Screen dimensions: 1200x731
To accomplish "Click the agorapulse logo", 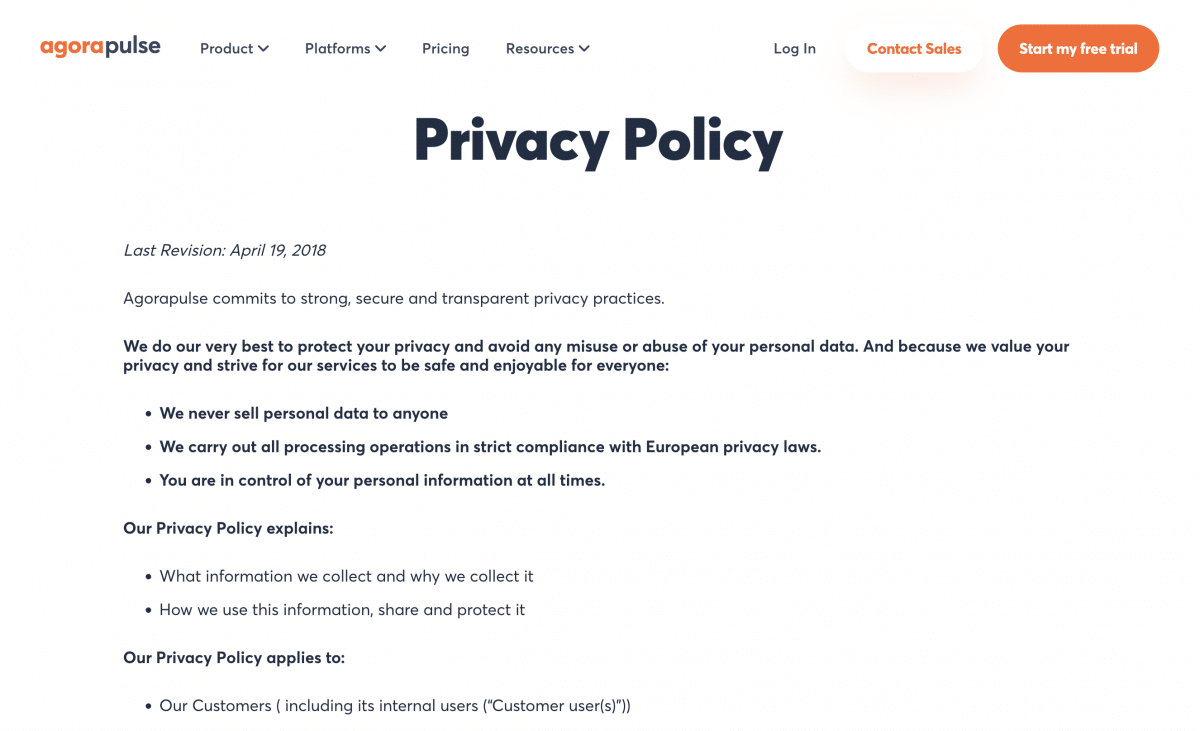I will click(100, 45).
